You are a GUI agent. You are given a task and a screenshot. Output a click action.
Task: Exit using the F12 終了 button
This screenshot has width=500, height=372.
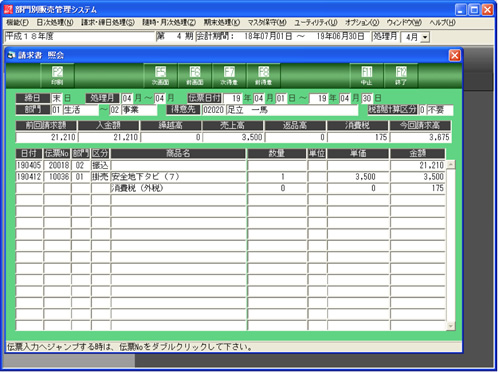[x=401, y=76]
